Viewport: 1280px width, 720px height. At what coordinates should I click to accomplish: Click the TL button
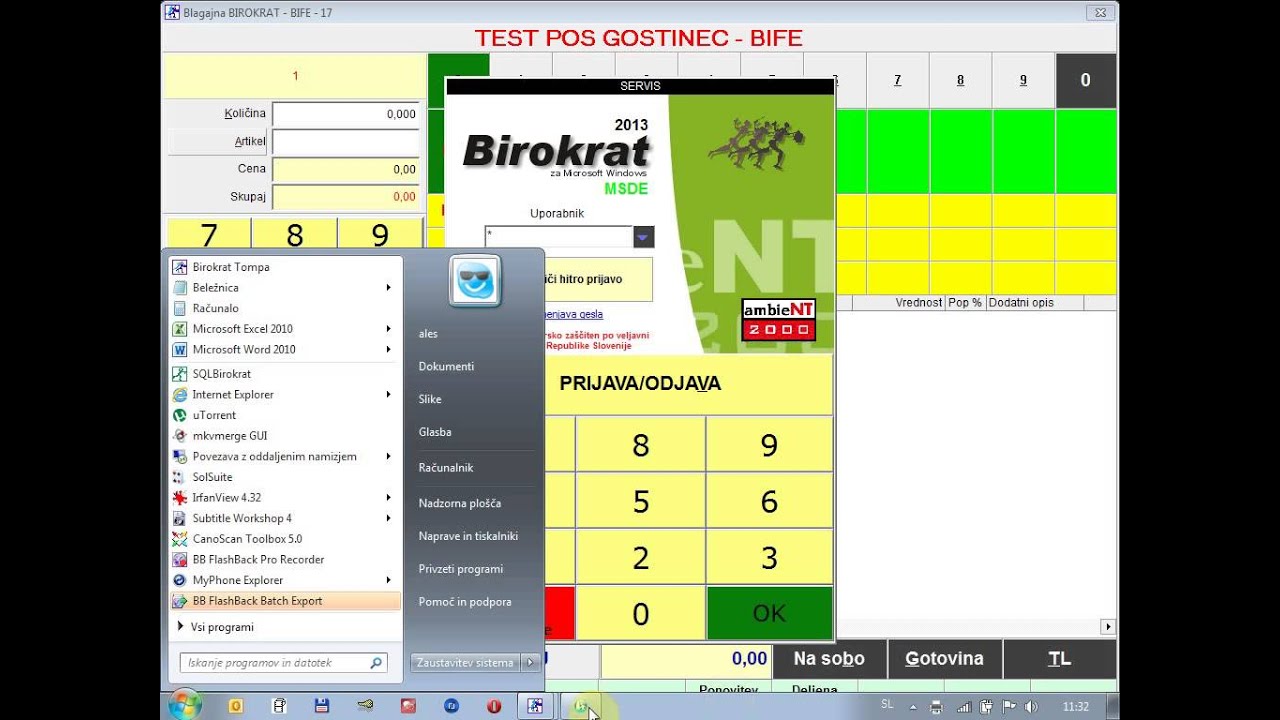click(x=1060, y=659)
